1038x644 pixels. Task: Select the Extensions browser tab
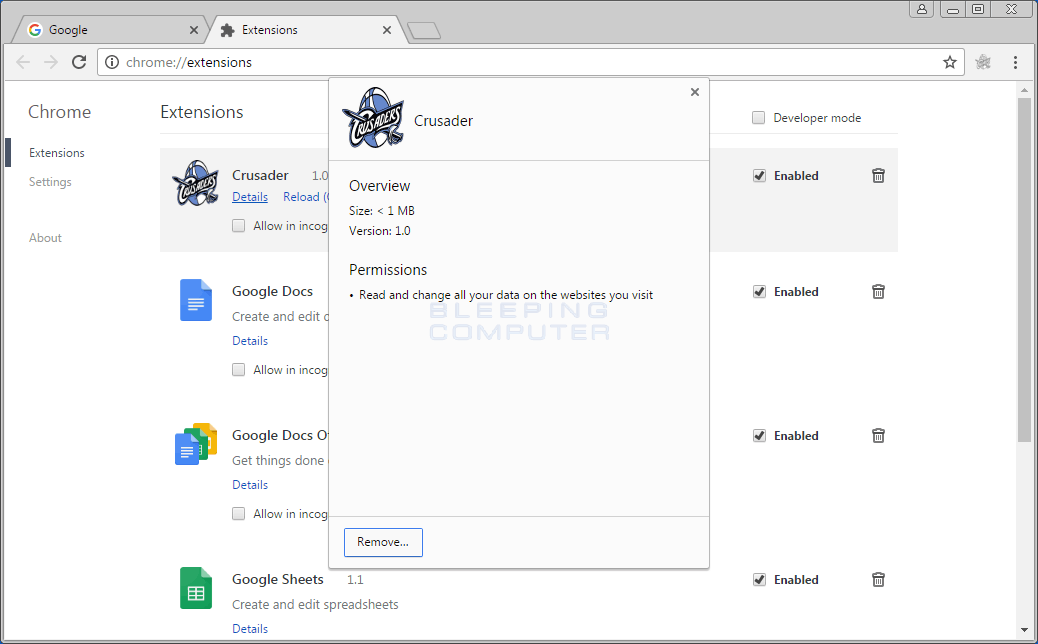pyautogui.click(x=305, y=30)
